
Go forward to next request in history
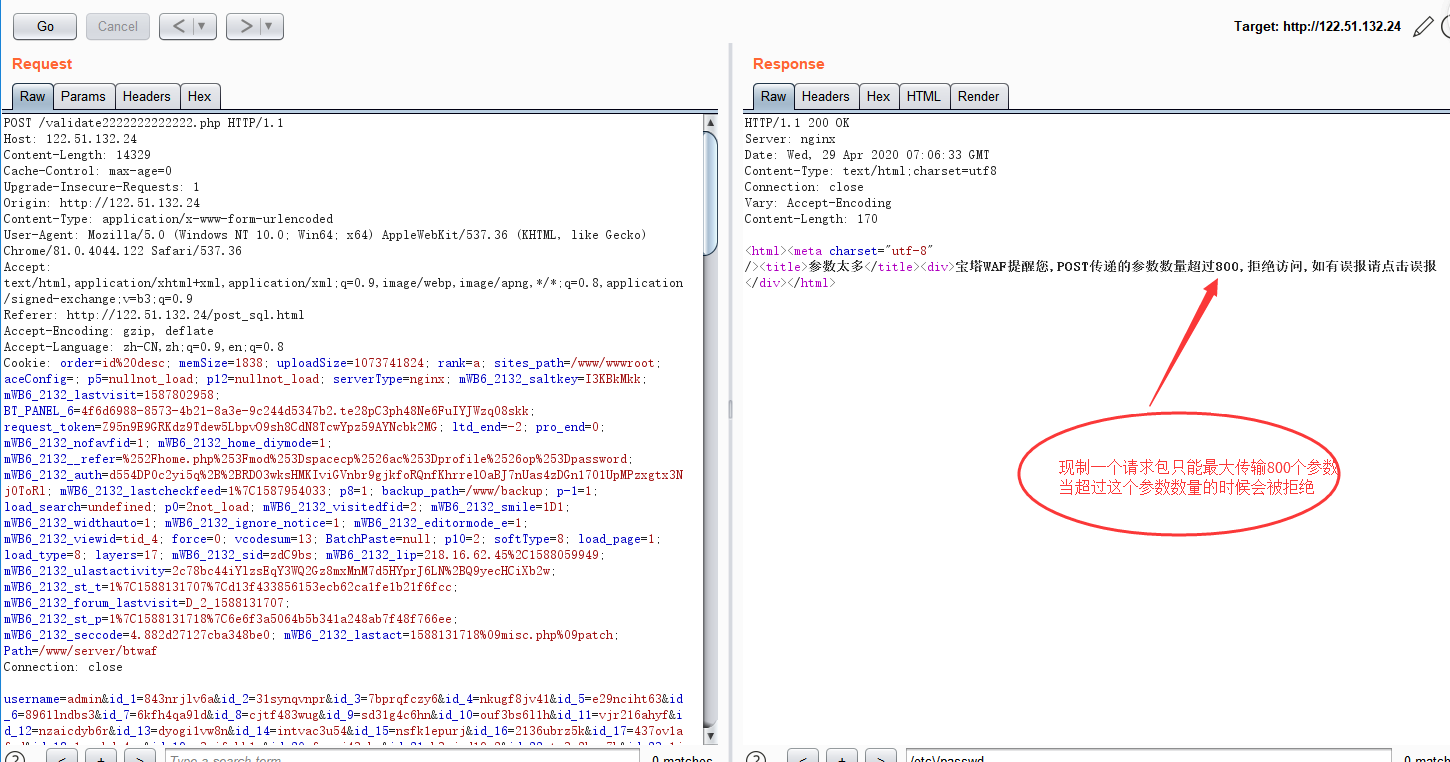click(244, 26)
